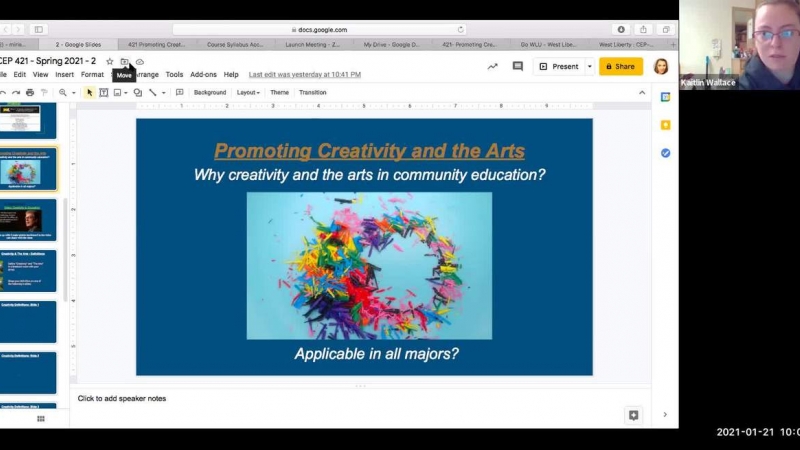The image size is (800, 450).
Task: Choose the shape tool
Action: tap(137, 92)
